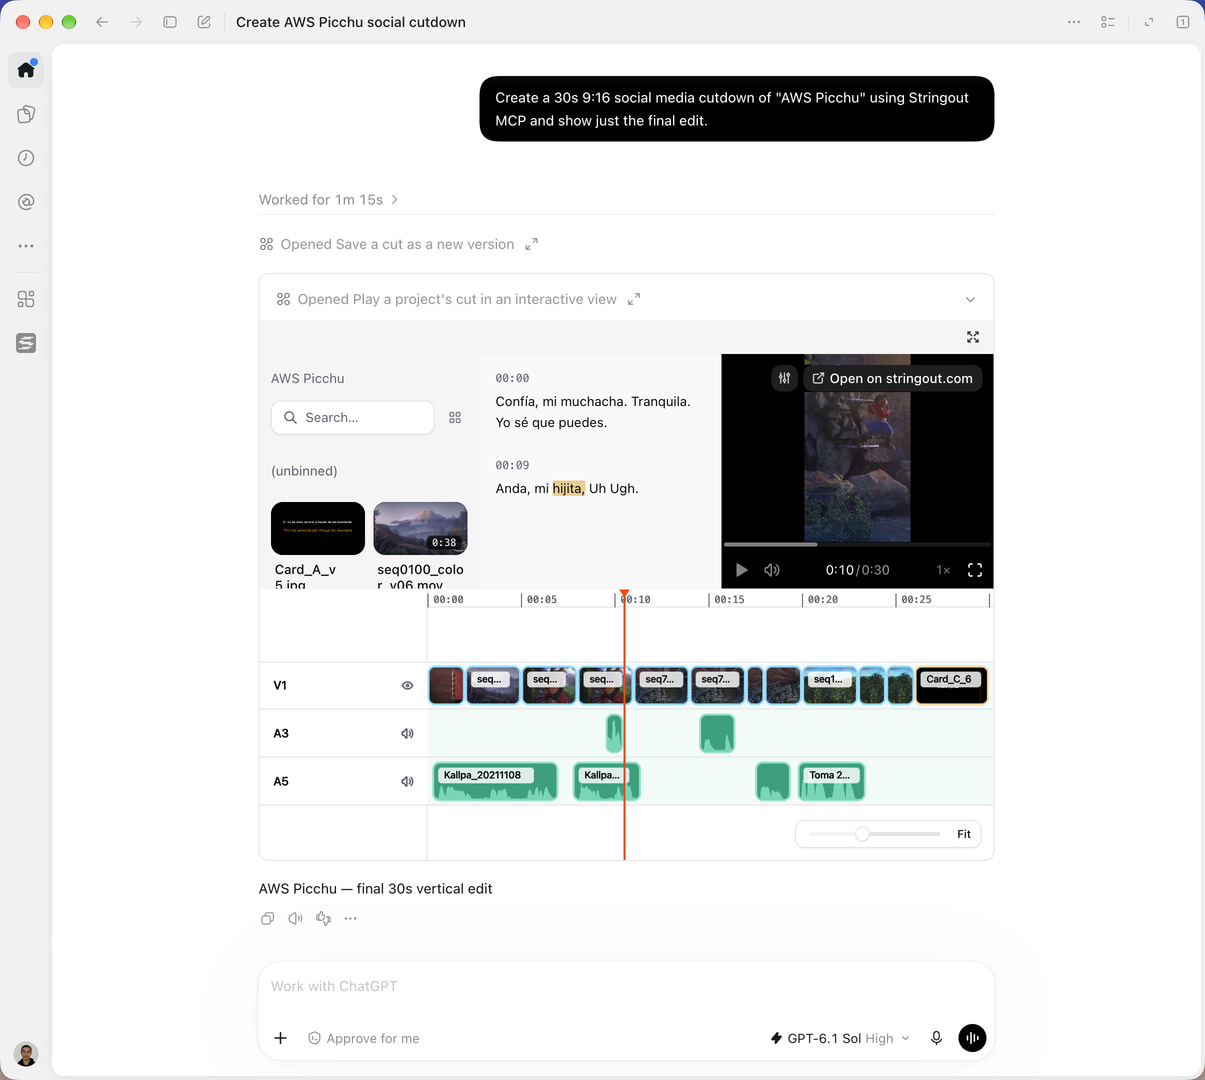Open more response actions ellipsis
Viewport: 1205px width, 1080px height.
click(350, 918)
